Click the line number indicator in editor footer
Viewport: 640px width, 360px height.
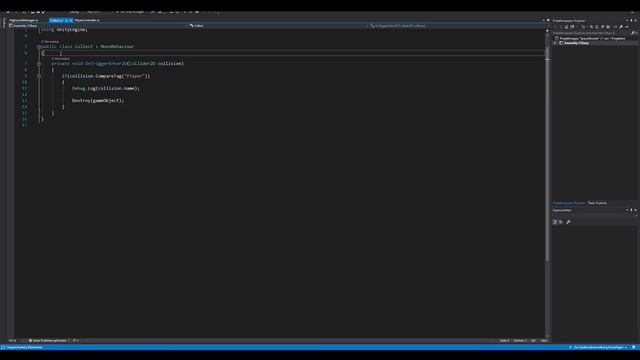click(504, 340)
